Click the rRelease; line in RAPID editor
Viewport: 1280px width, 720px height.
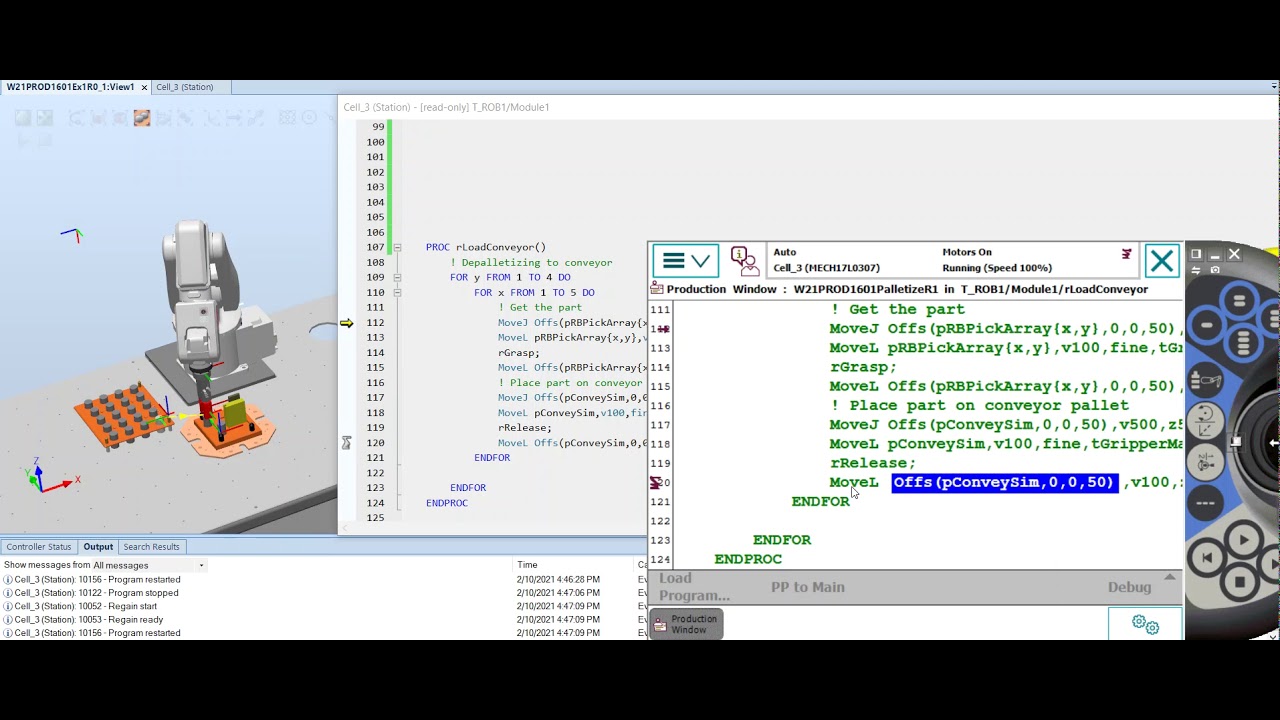[x=525, y=428]
